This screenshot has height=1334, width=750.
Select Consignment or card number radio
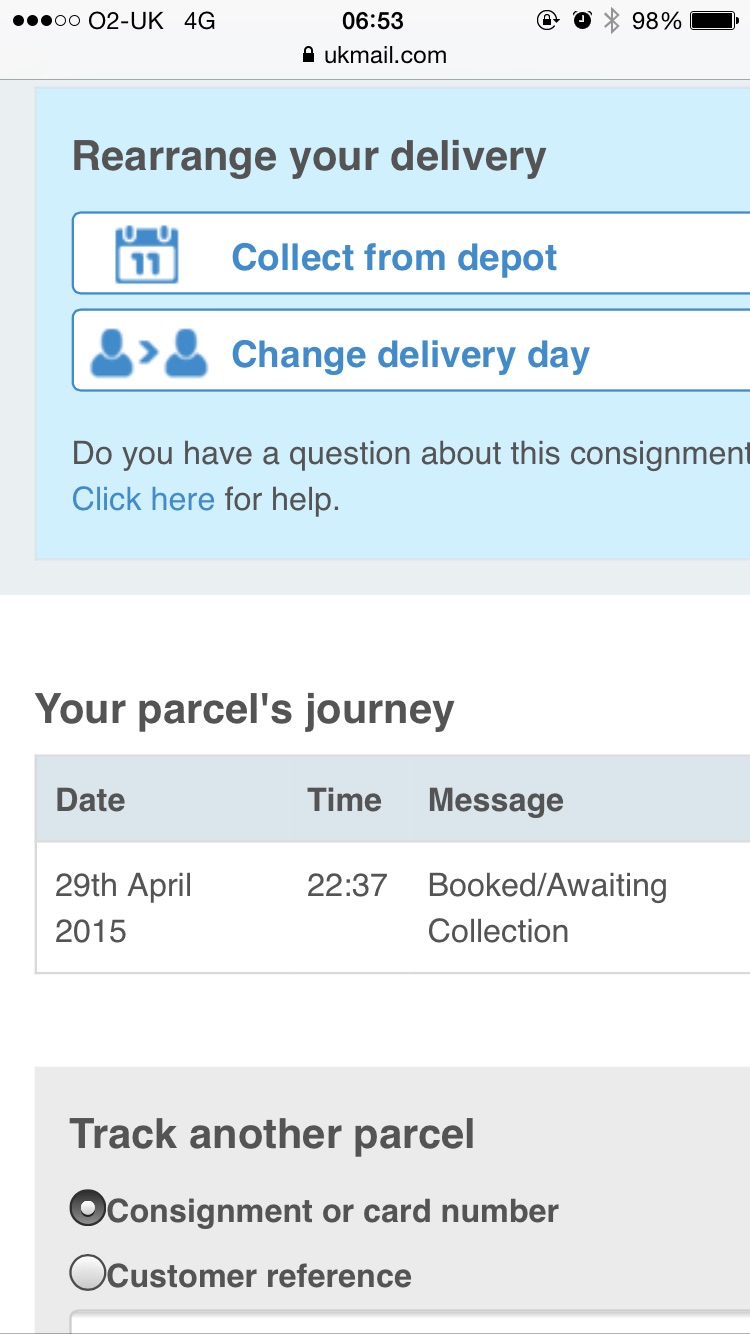click(x=88, y=1209)
